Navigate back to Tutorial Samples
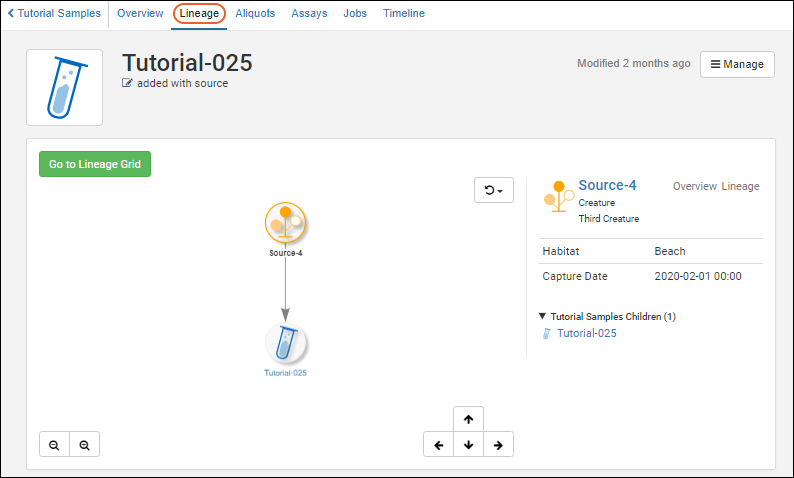Image resolution: width=794 pixels, height=478 pixels. pos(53,14)
